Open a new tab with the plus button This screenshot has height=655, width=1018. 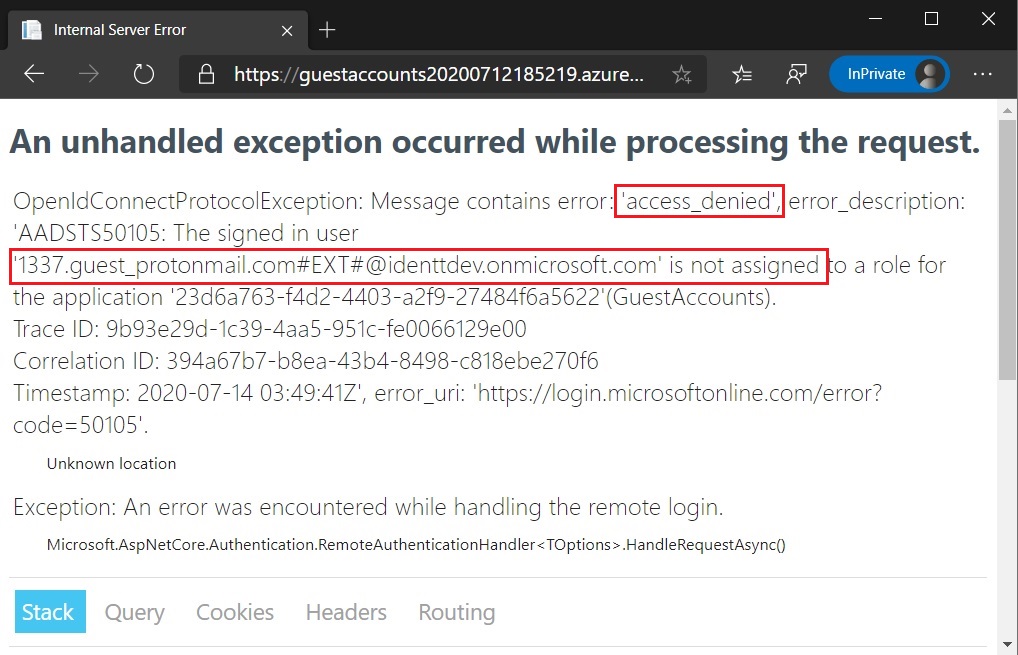pyautogui.click(x=327, y=30)
